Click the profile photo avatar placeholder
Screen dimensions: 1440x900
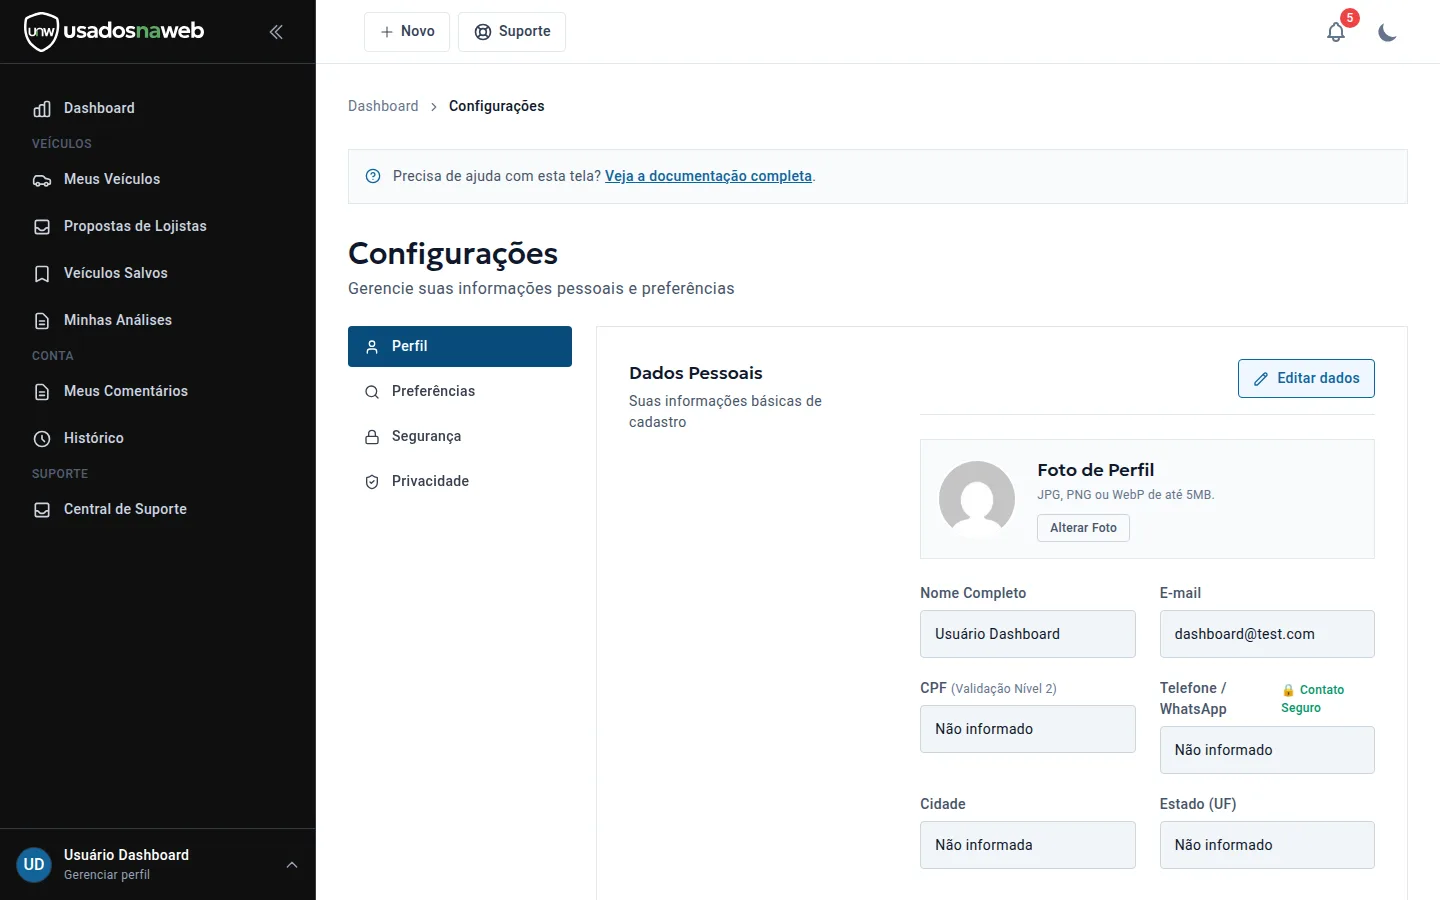[977, 499]
